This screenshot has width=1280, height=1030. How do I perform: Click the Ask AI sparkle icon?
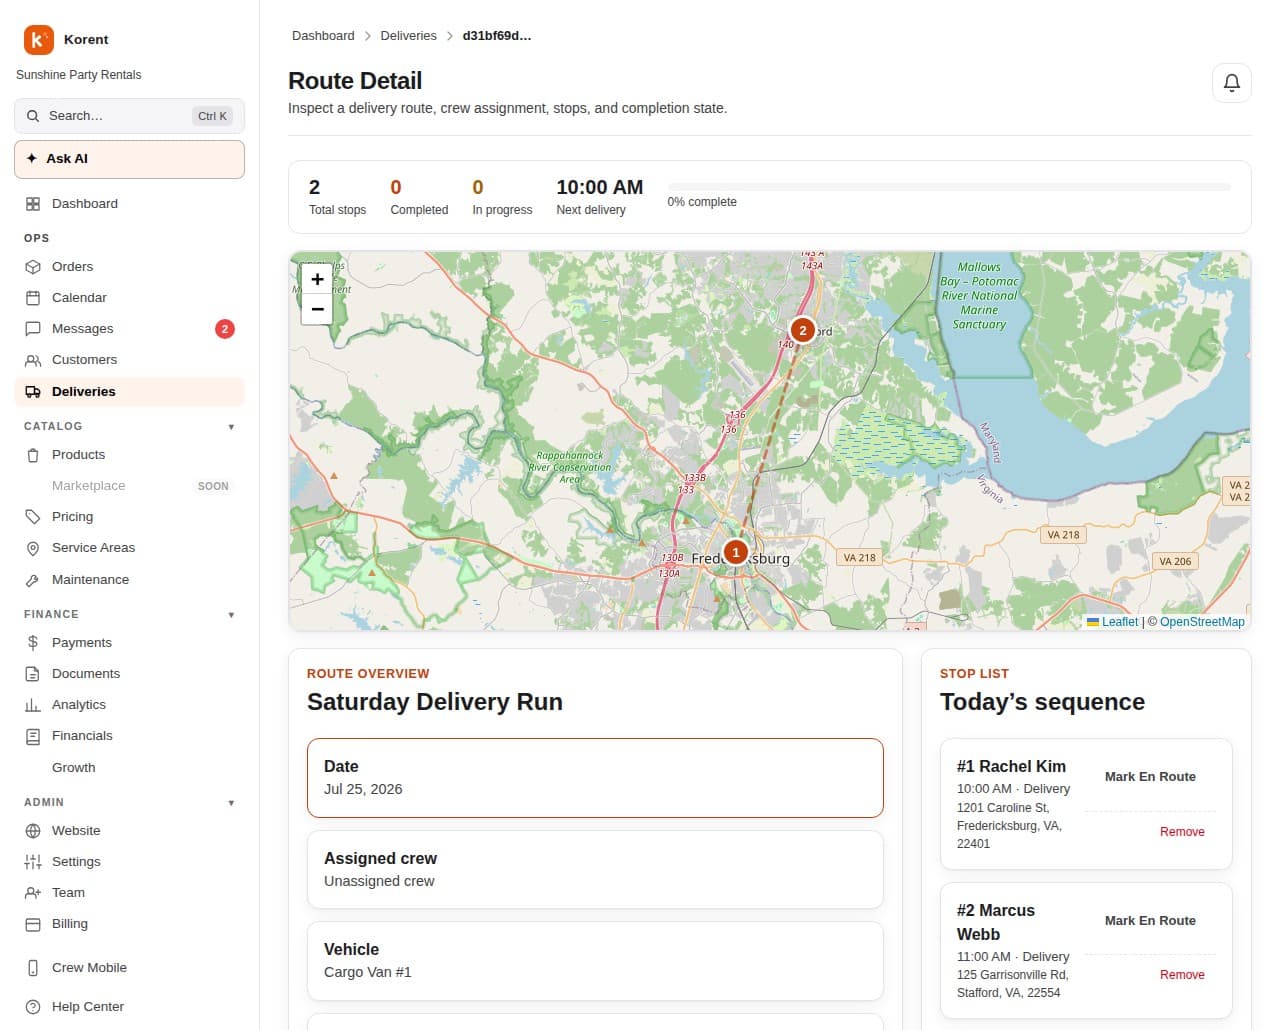[x=32, y=159]
